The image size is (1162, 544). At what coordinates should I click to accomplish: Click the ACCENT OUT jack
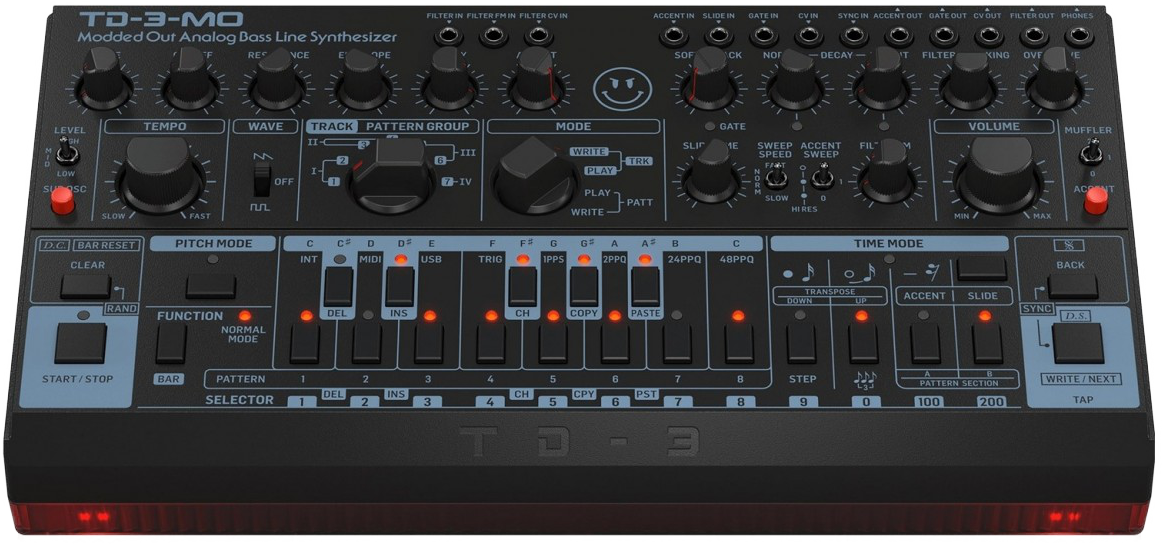pyautogui.click(x=899, y=35)
